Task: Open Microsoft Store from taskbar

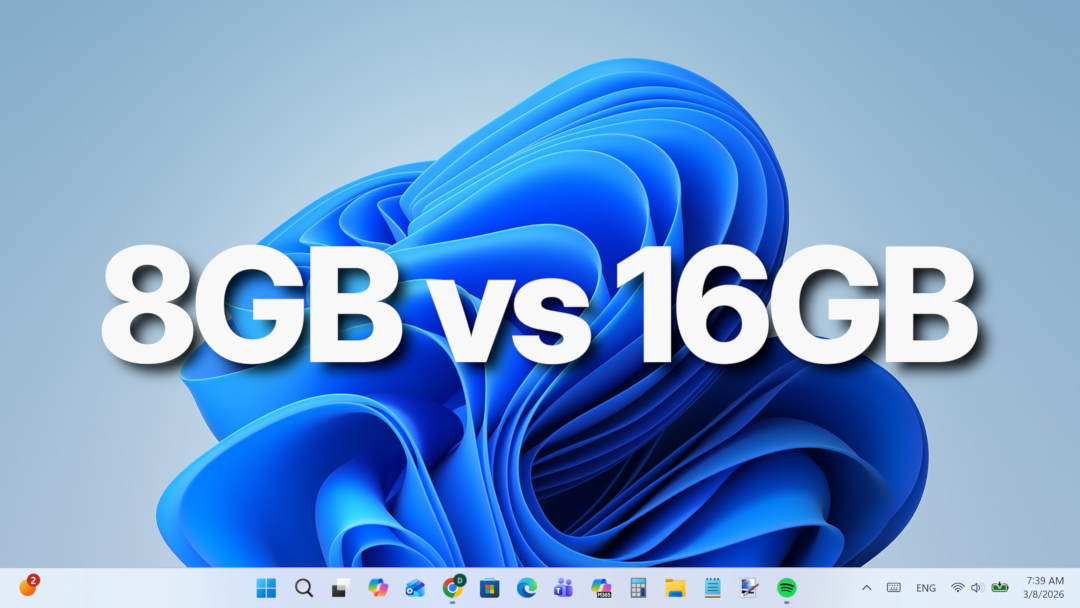Action: (x=490, y=588)
